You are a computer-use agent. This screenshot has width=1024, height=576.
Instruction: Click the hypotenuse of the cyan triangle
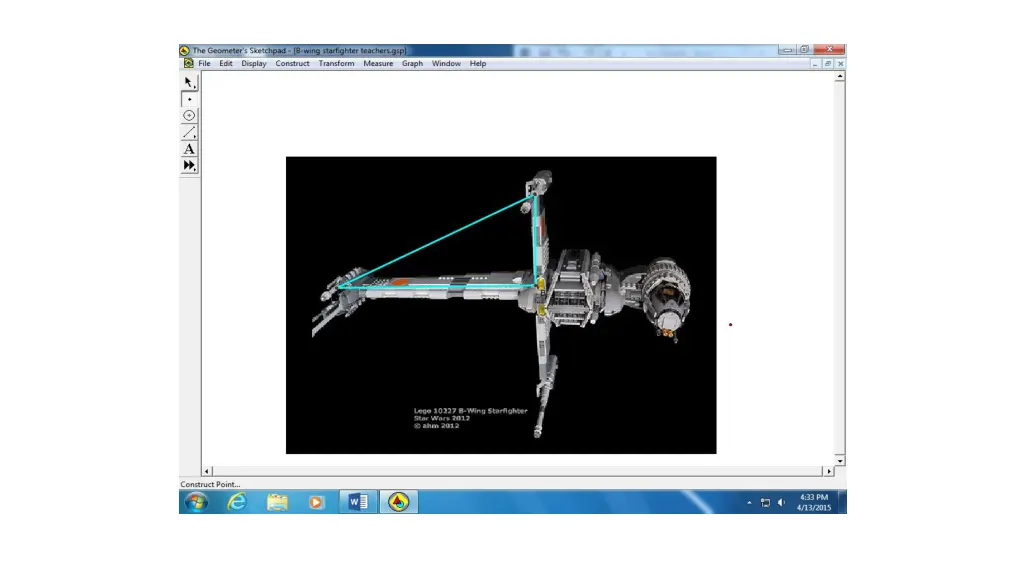point(437,240)
